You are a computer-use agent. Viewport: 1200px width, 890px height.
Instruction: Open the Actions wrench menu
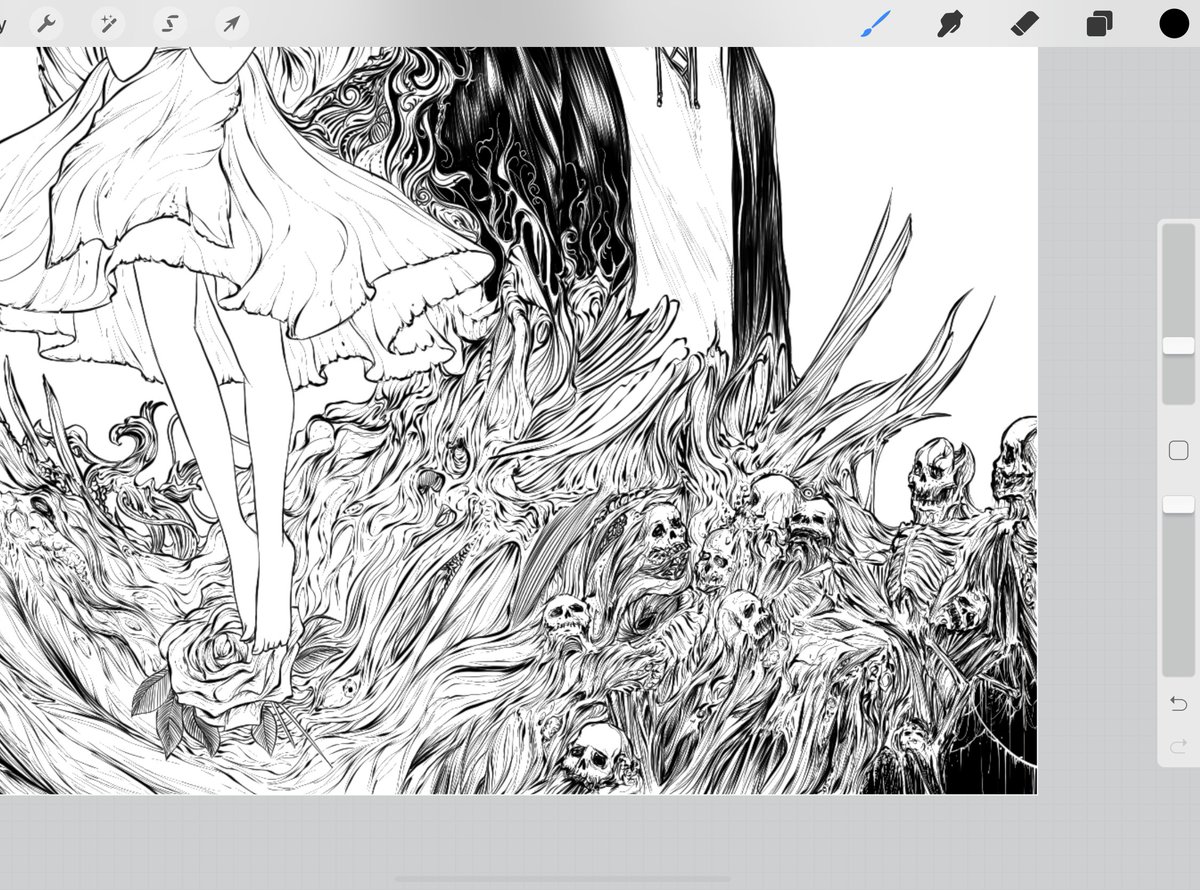tap(46, 23)
